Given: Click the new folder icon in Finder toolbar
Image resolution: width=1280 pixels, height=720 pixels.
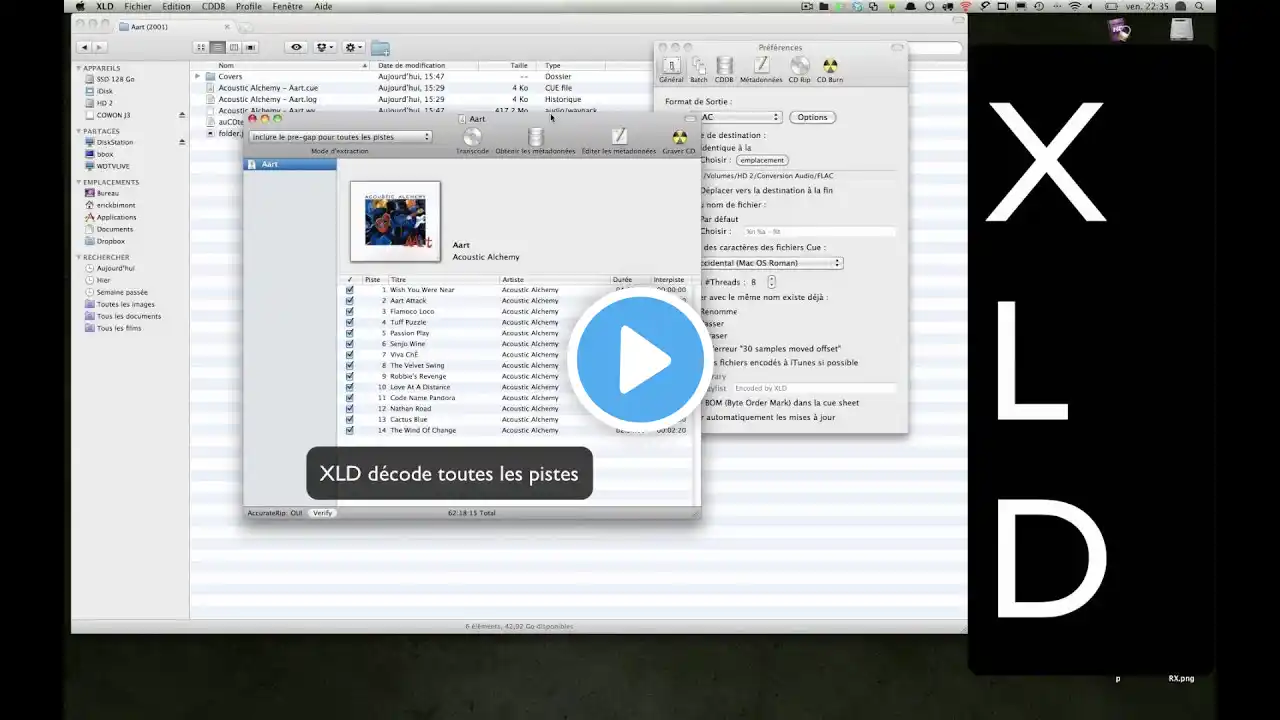Looking at the screenshot, I should (x=381, y=47).
